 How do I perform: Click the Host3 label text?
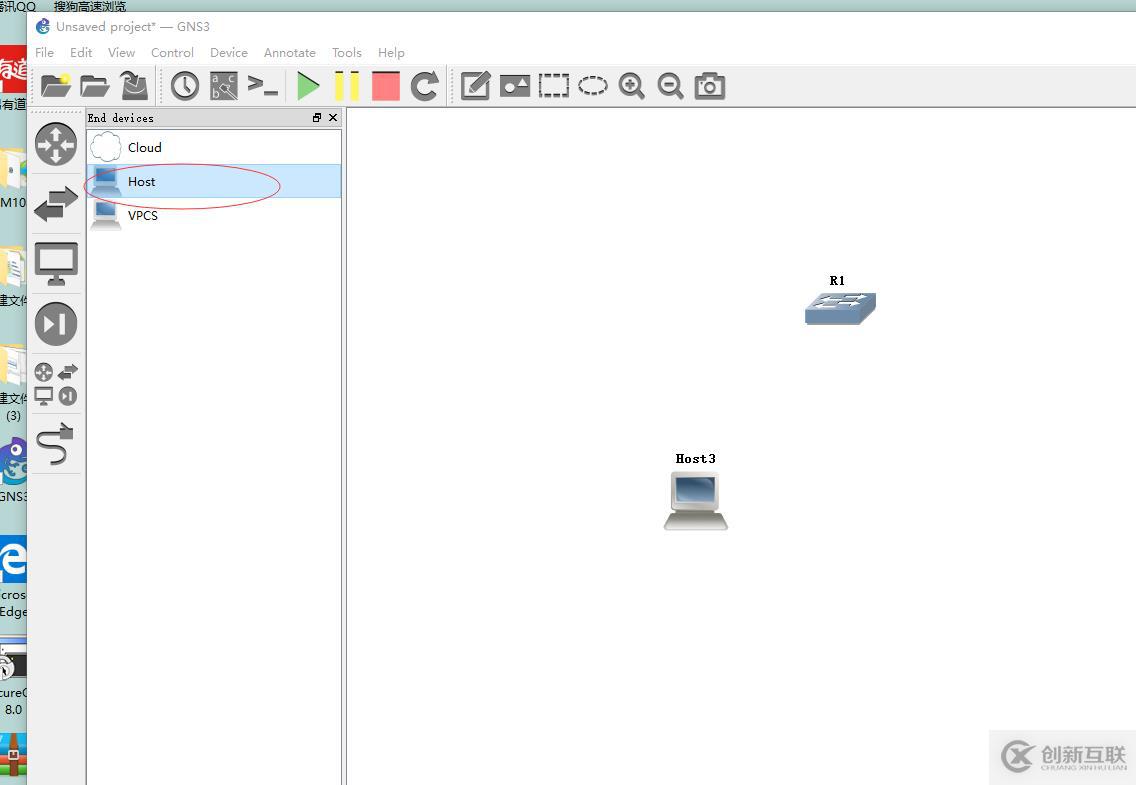[696, 458]
